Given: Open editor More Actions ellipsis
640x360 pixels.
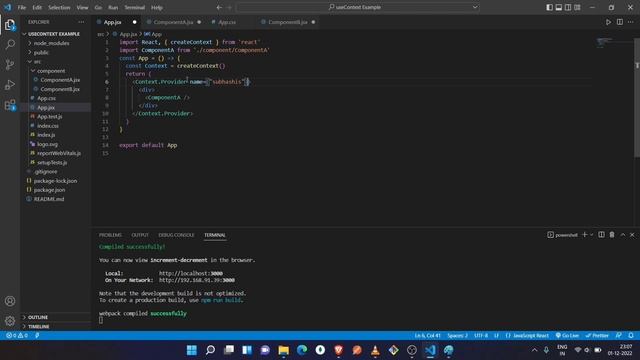Looking at the screenshot, I should click(x=631, y=22).
